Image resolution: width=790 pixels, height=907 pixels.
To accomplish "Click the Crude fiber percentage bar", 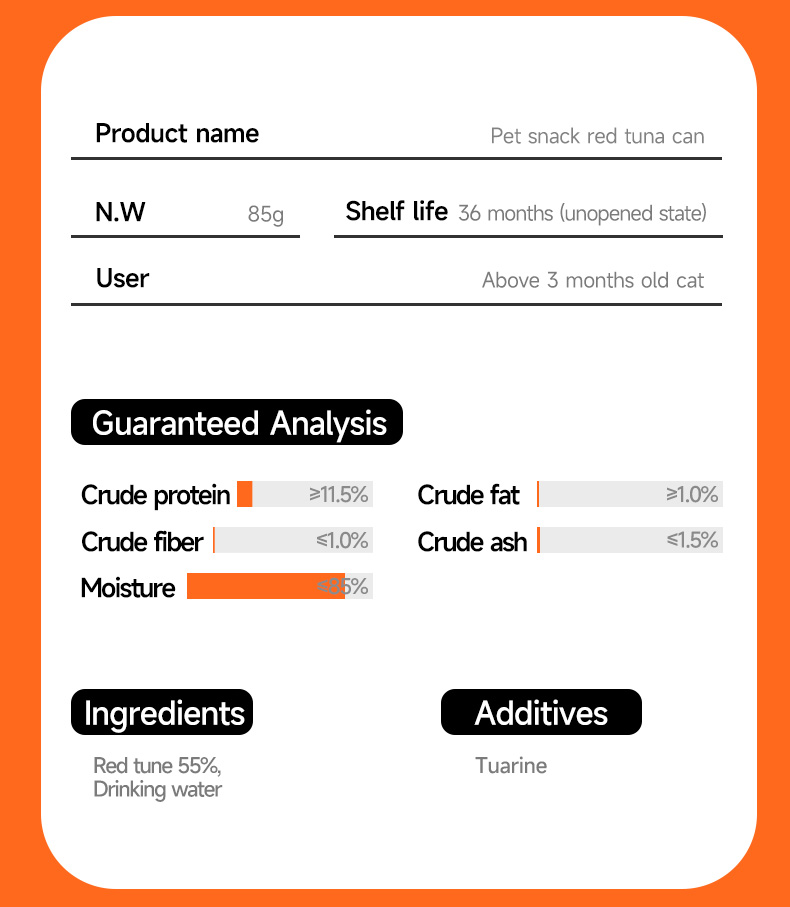I will 293,540.
